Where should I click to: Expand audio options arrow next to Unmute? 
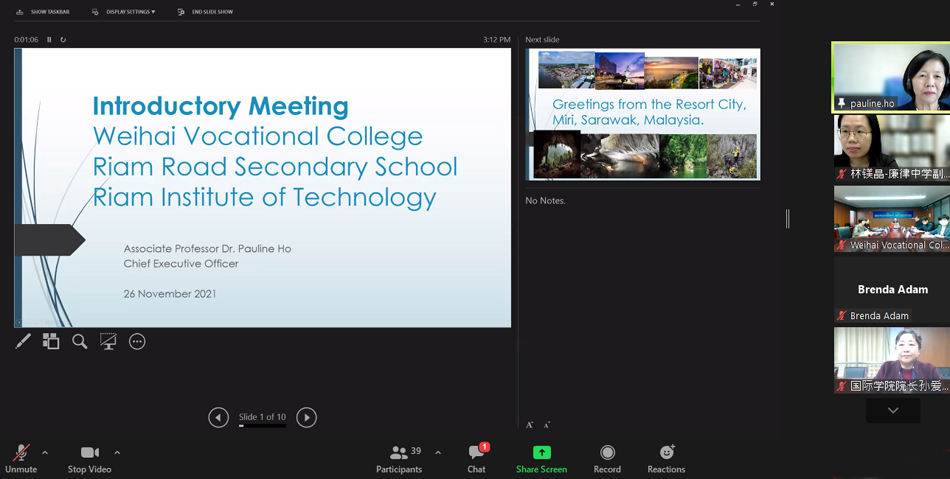coord(45,453)
